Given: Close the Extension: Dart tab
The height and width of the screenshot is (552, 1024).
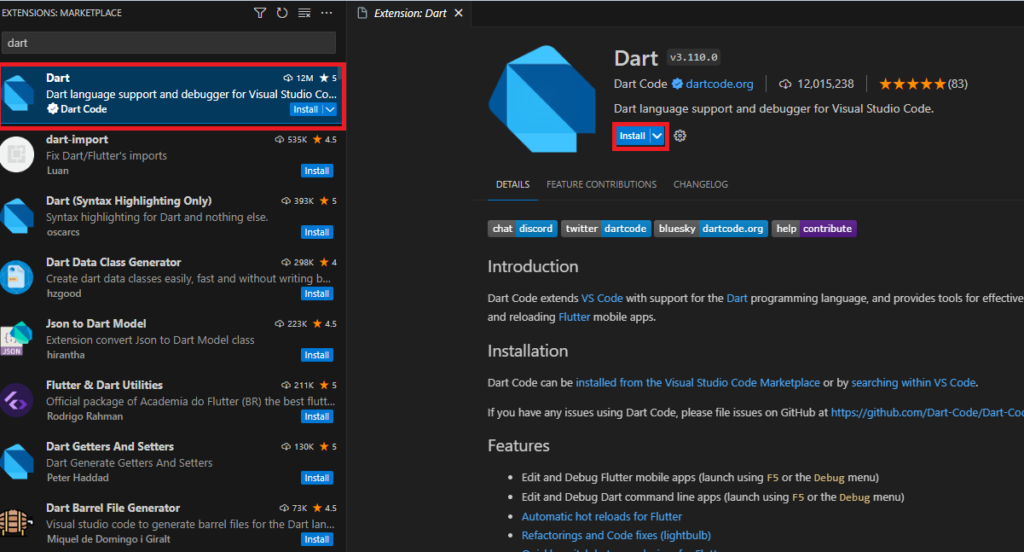Looking at the screenshot, I should tap(458, 13).
